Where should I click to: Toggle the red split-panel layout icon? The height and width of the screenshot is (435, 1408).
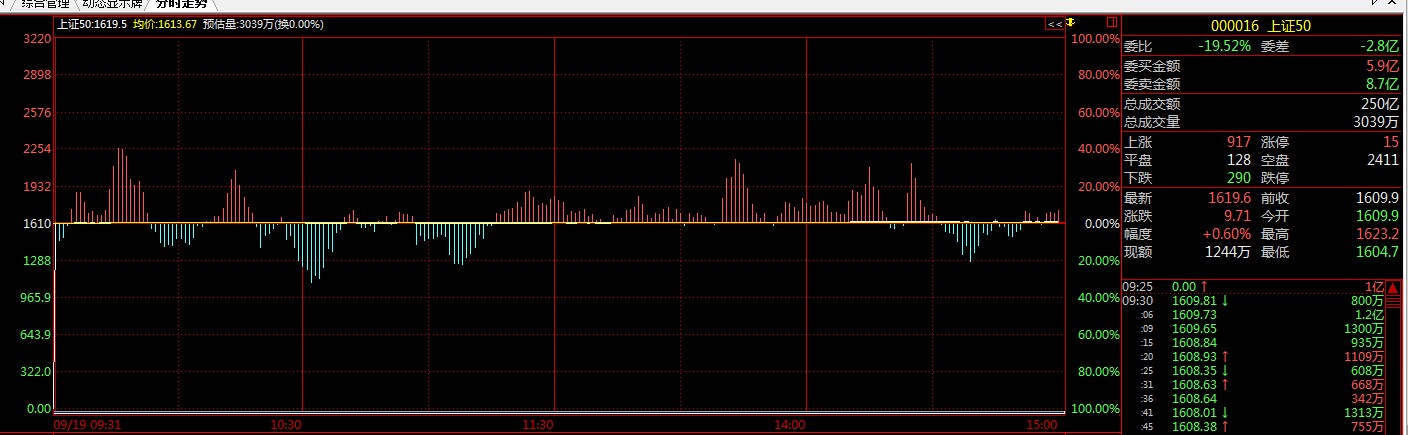click(x=1111, y=22)
